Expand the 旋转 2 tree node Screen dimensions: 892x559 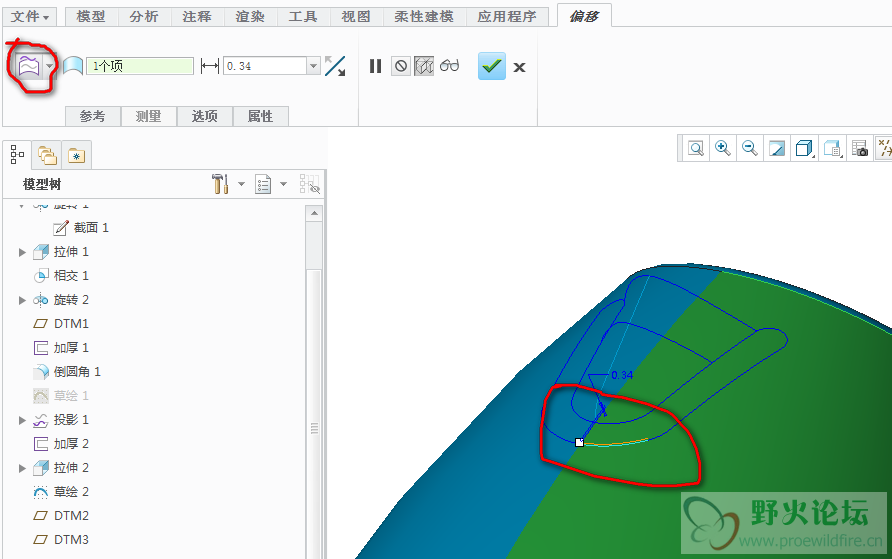point(22,300)
